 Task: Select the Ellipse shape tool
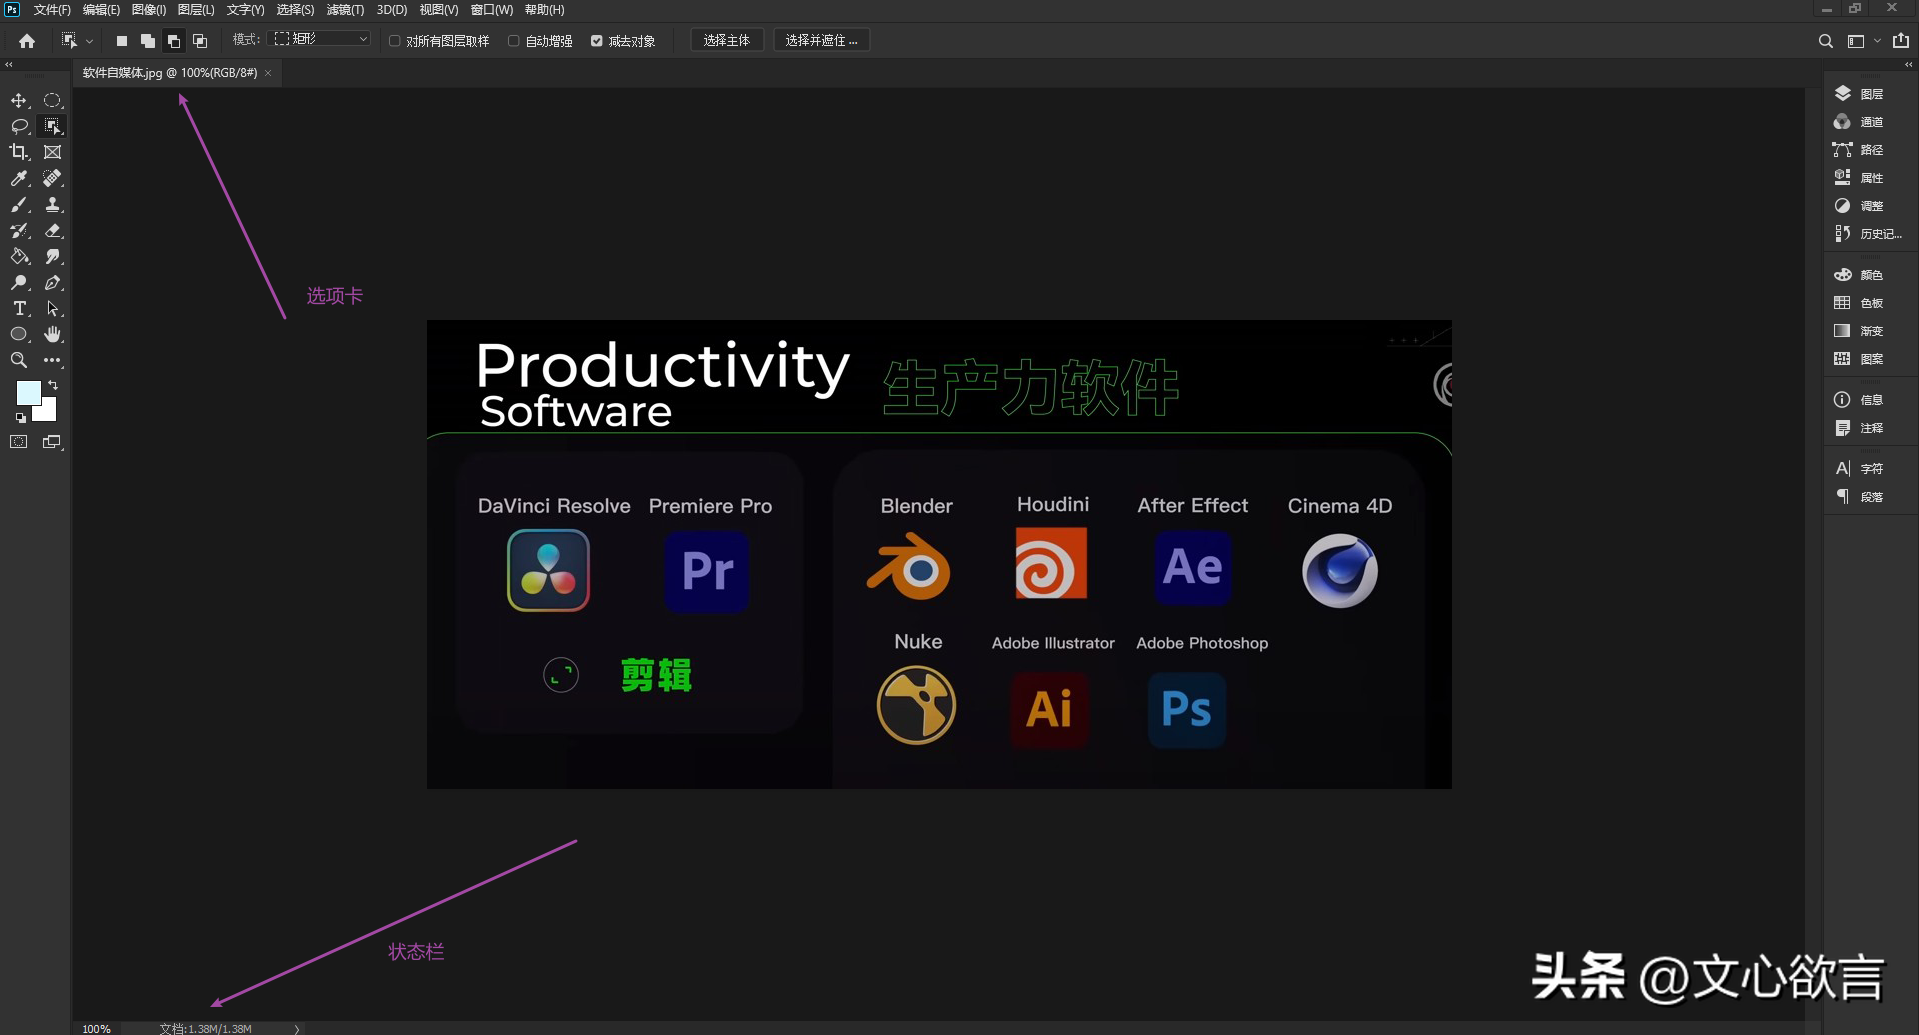click(x=19, y=334)
